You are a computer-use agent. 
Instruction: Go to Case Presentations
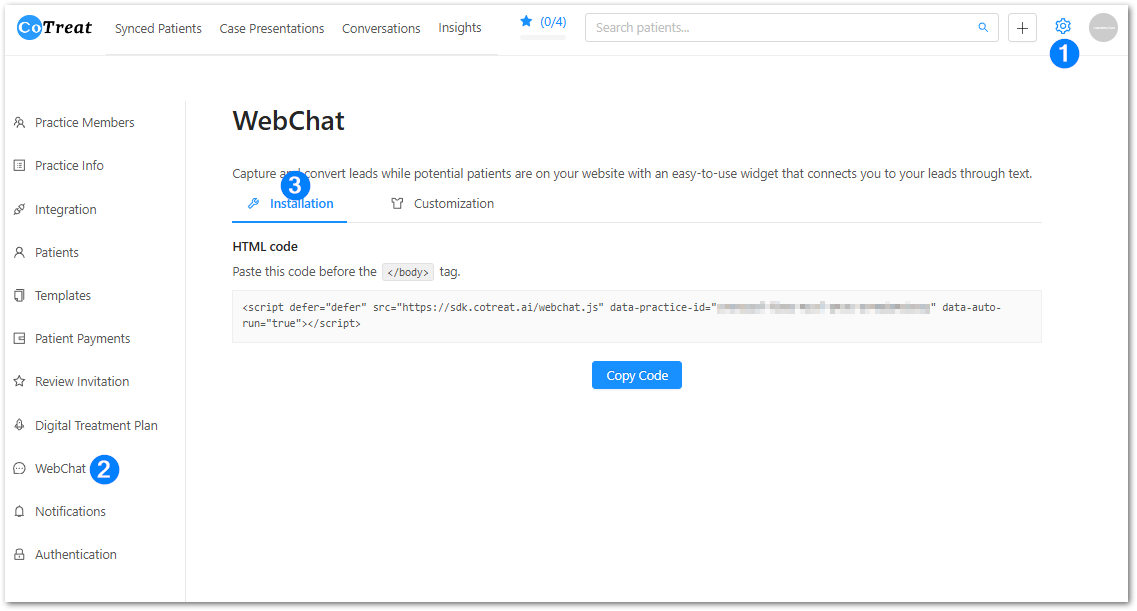pos(272,29)
